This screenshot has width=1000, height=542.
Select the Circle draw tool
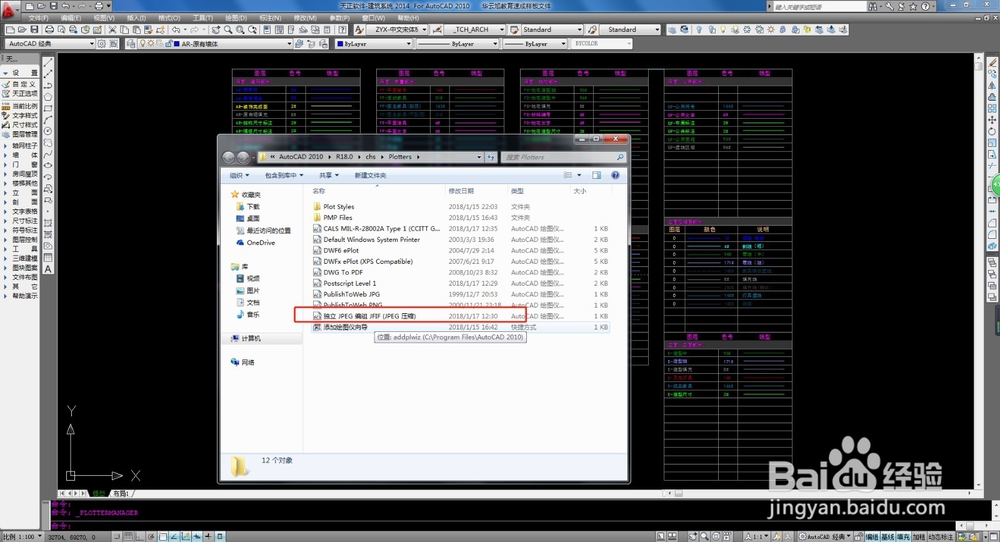48,131
